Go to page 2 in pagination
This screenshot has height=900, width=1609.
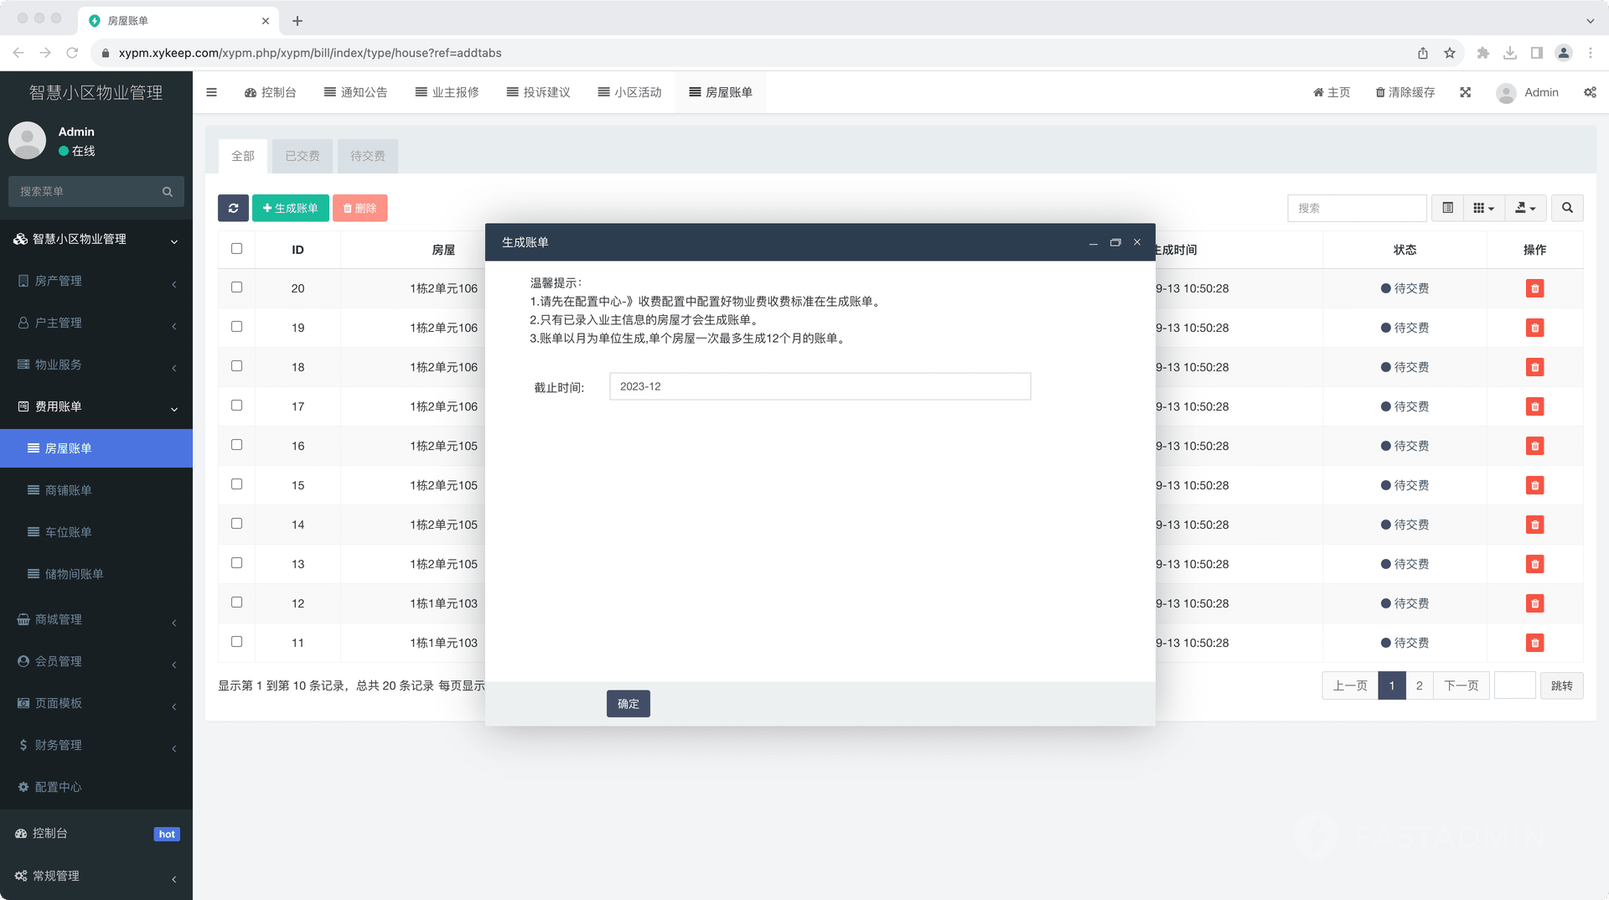(1419, 686)
